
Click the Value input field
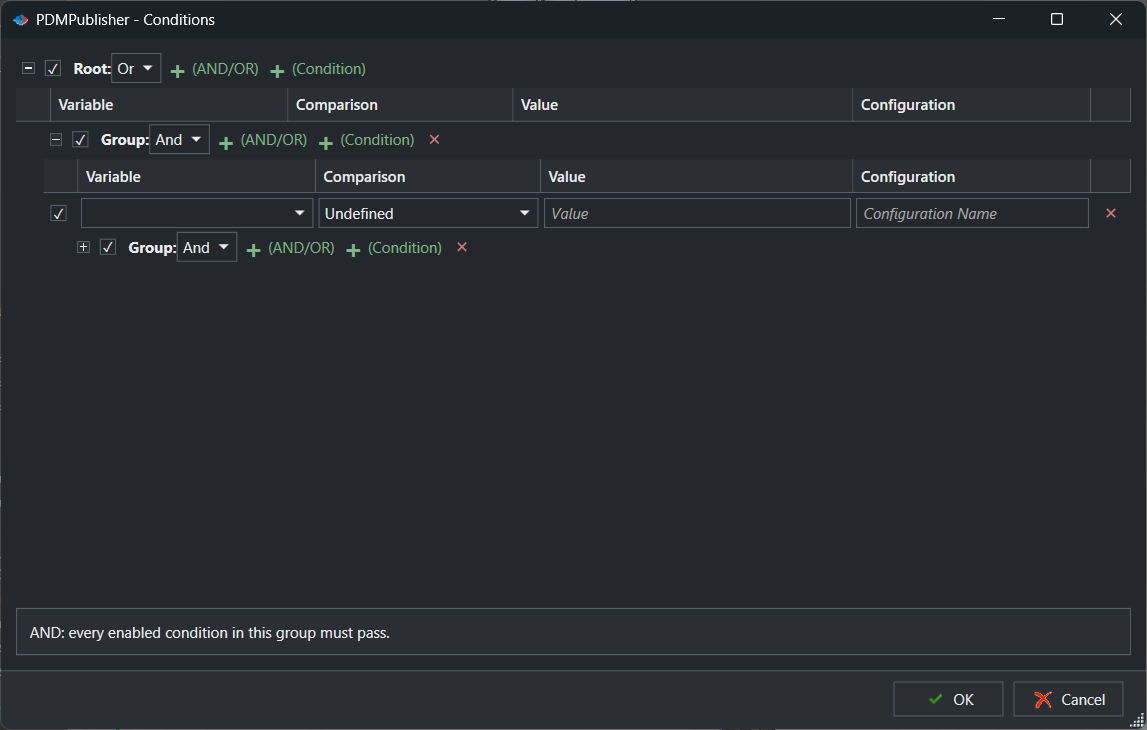coord(697,213)
